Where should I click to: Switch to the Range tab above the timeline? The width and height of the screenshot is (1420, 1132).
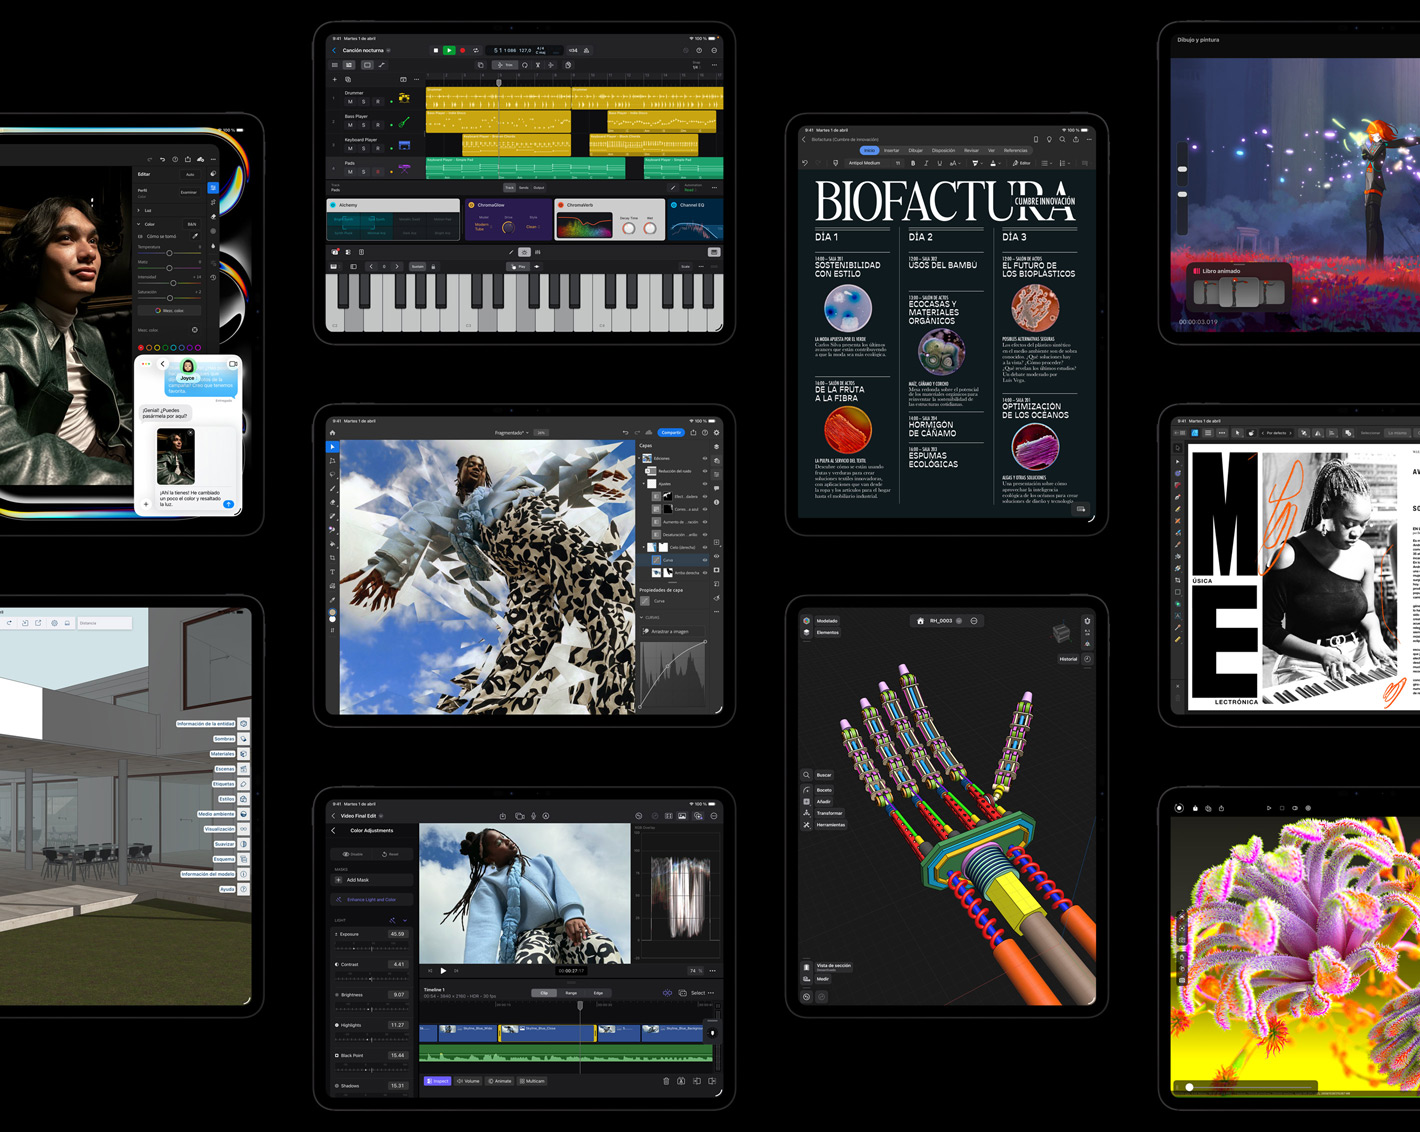click(570, 993)
